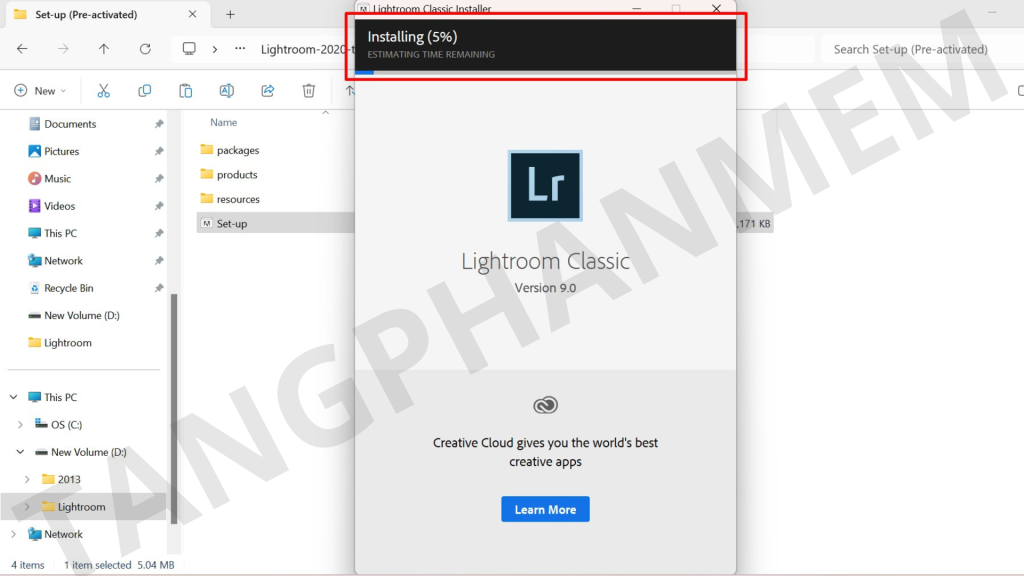This screenshot has height=576, width=1024.
Task: Unpin Documents using its pin icon
Action: [159, 124]
